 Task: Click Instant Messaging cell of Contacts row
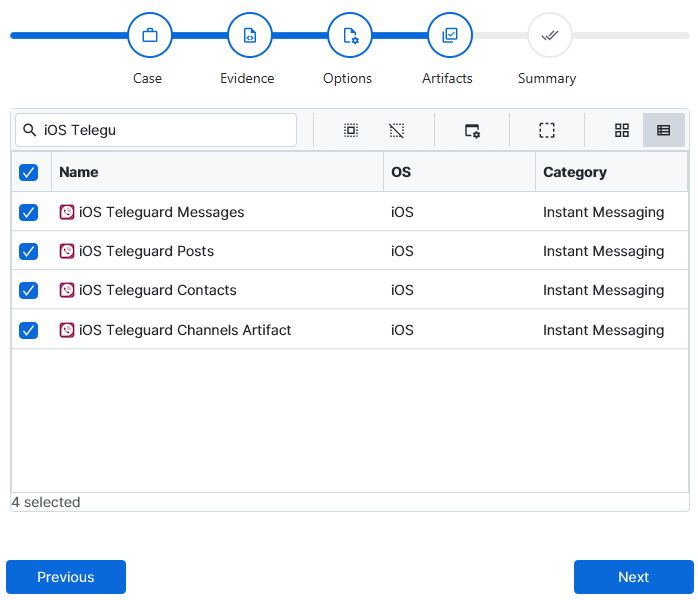pyautogui.click(x=604, y=290)
